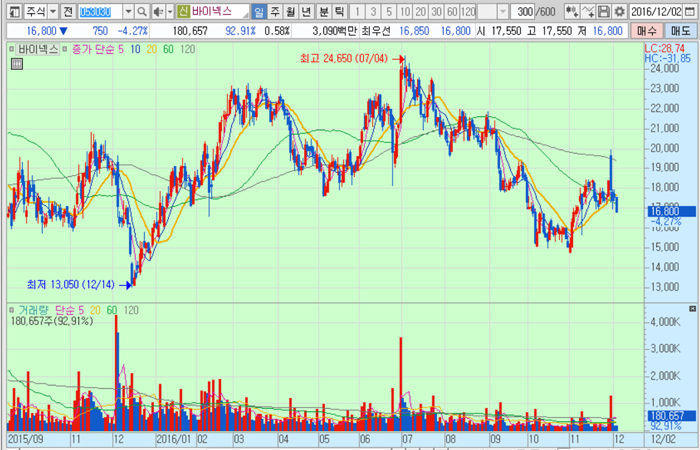Expand the dropdown next to speaker icon
700x450 pixels.
pos(168,11)
